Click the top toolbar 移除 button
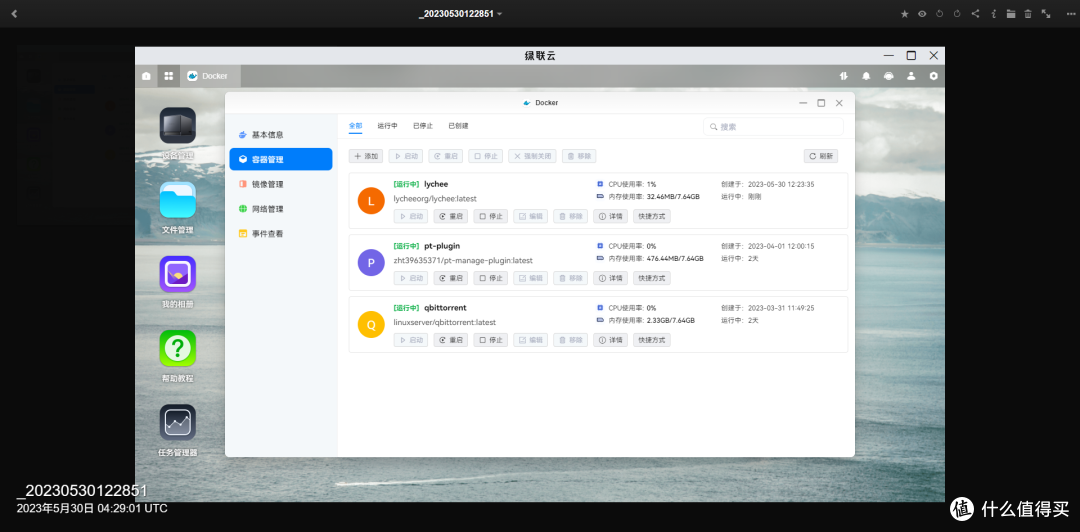 pyautogui.click(x=579, y=156)
